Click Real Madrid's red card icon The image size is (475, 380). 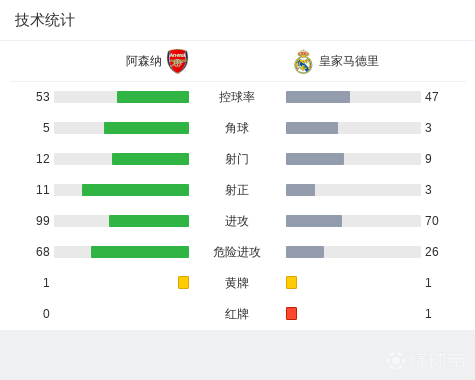point(291,313)
